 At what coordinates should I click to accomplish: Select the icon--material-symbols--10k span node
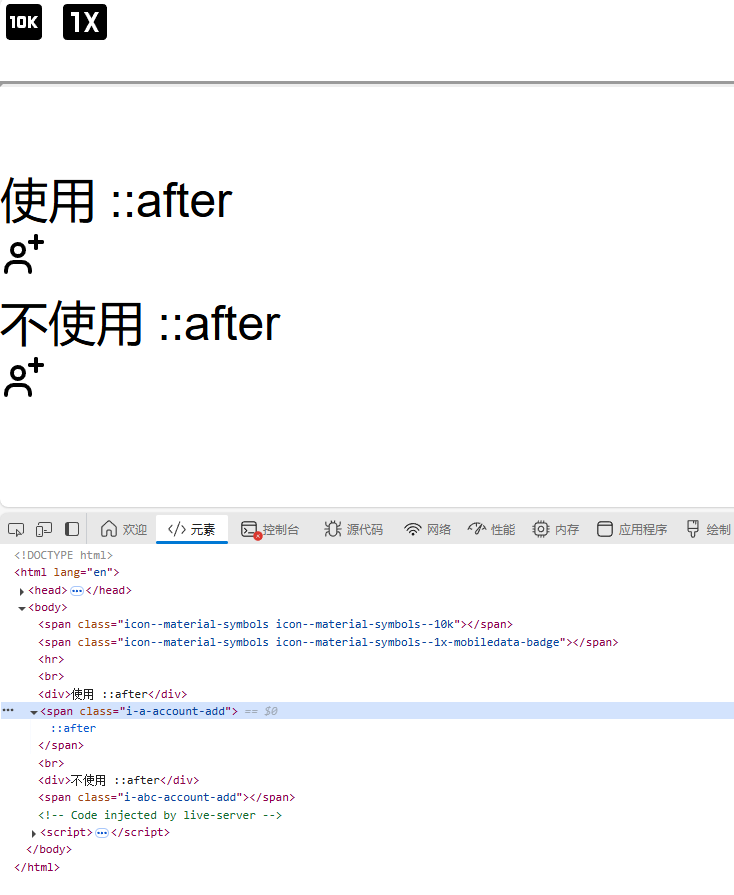point(275,624)
